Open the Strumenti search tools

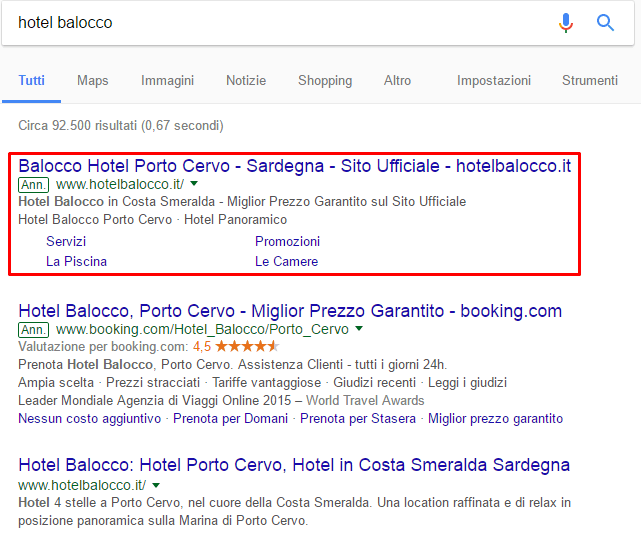[589, 80]
